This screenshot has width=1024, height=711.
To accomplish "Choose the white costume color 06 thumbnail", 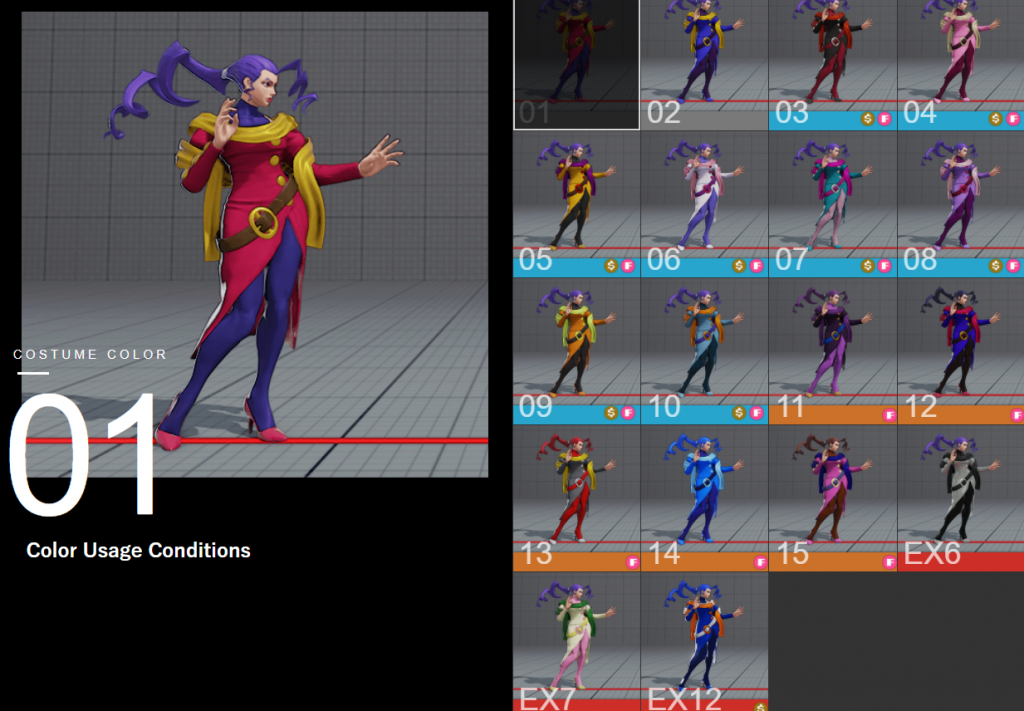I will pyautogui.click(x=705, y=204).
